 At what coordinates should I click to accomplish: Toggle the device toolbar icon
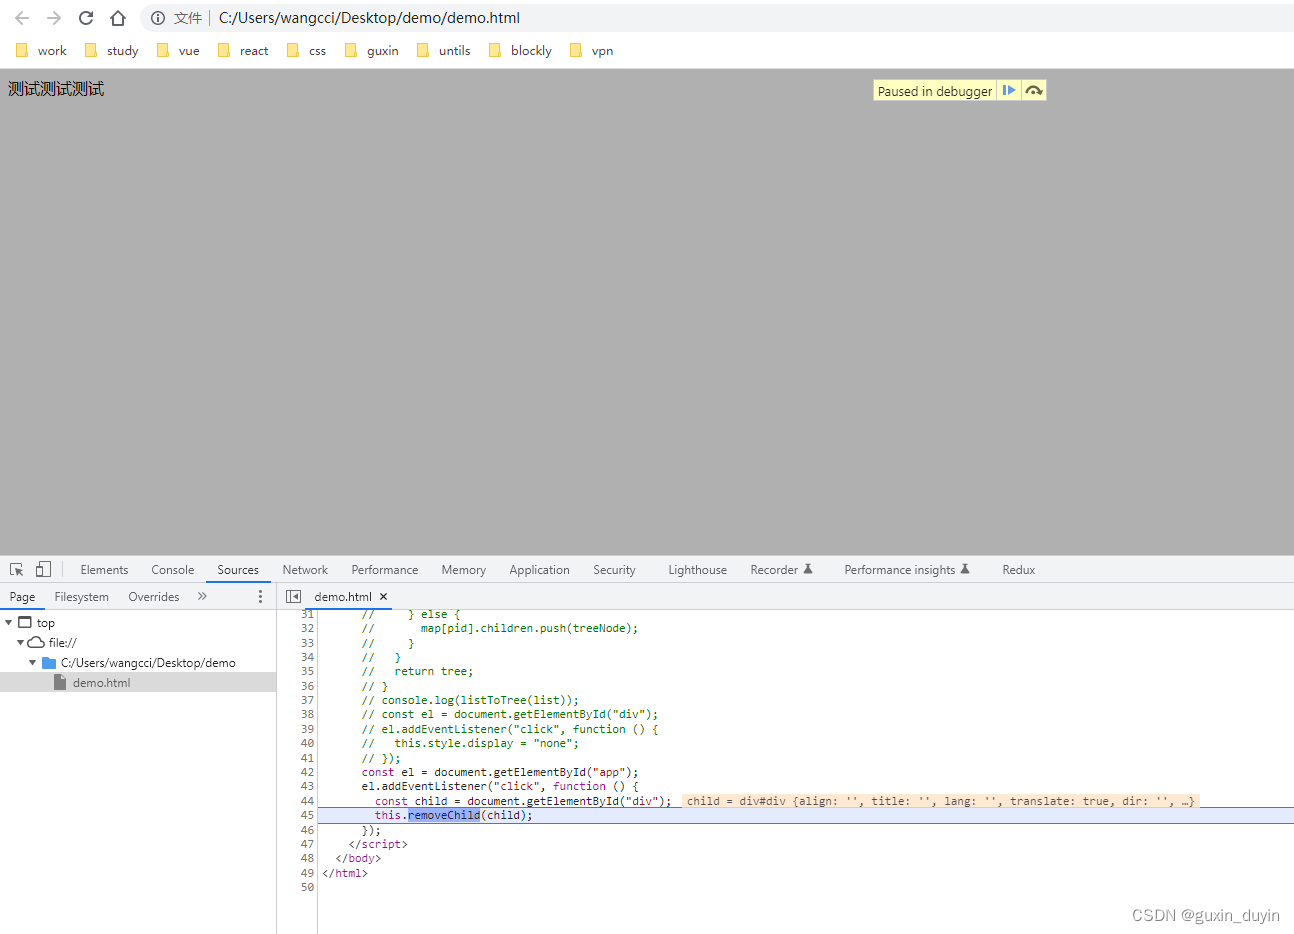[x=43, y=569]
